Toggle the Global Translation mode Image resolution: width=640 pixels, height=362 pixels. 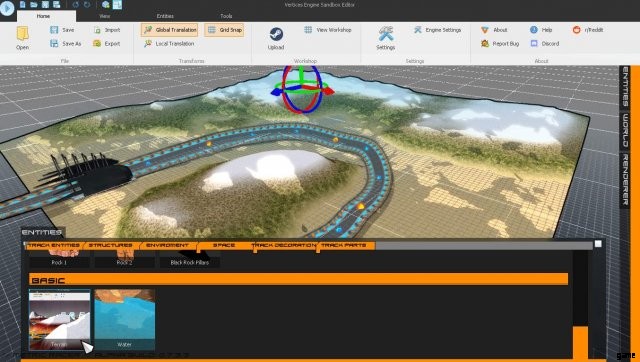(x=170, y=30)
